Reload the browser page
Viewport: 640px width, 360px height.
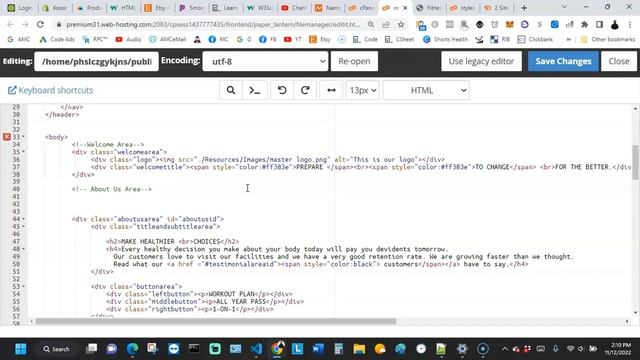tap(40, 24)
